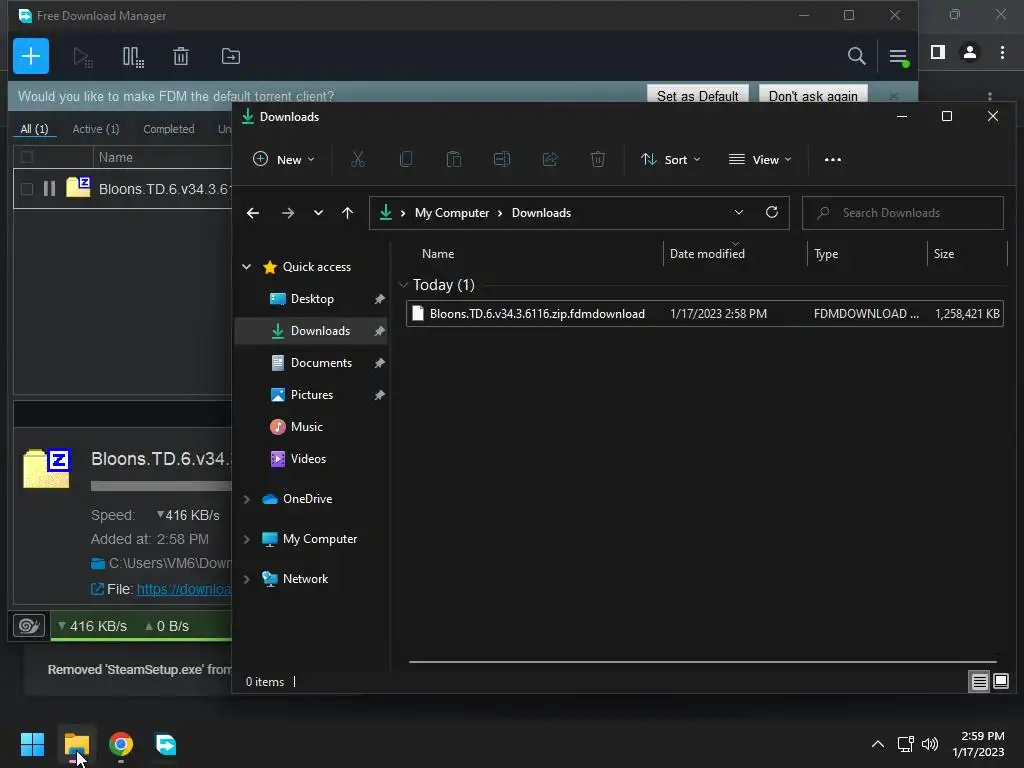
Task: Collapse Quick access tree node
Action: coord(247,266)
